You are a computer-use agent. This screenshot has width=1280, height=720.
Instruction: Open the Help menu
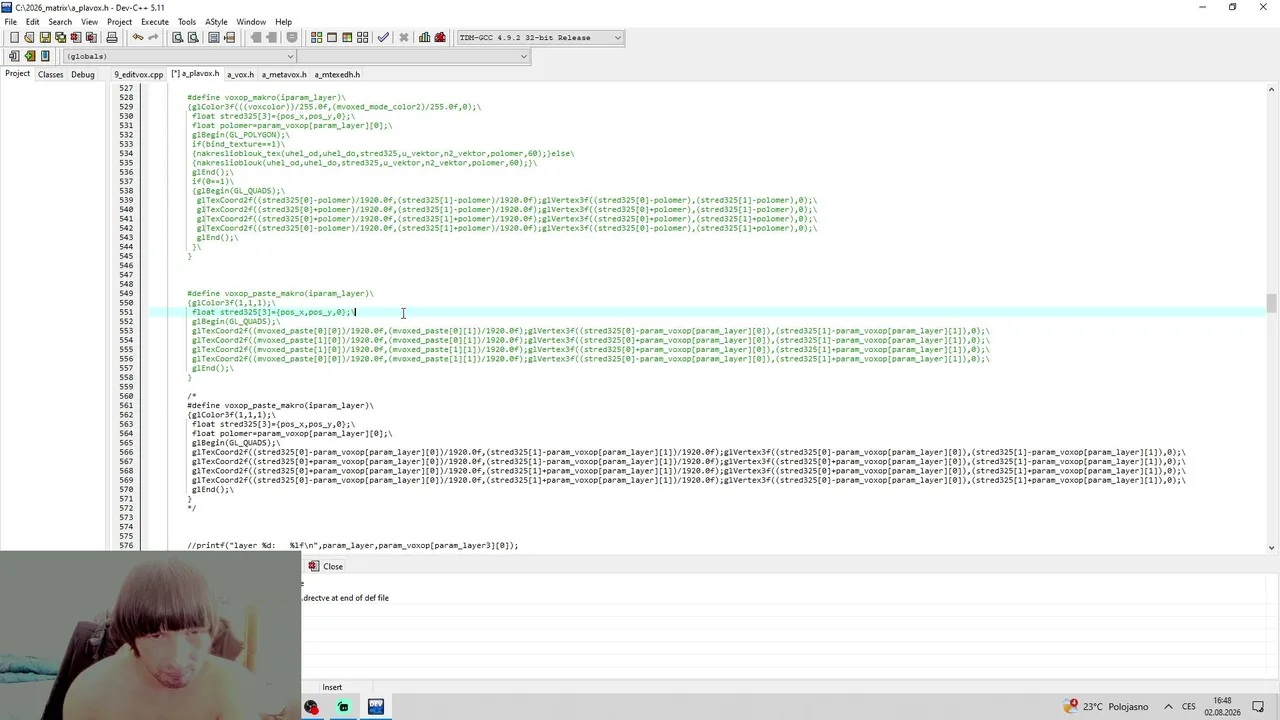tap(283, 21)
